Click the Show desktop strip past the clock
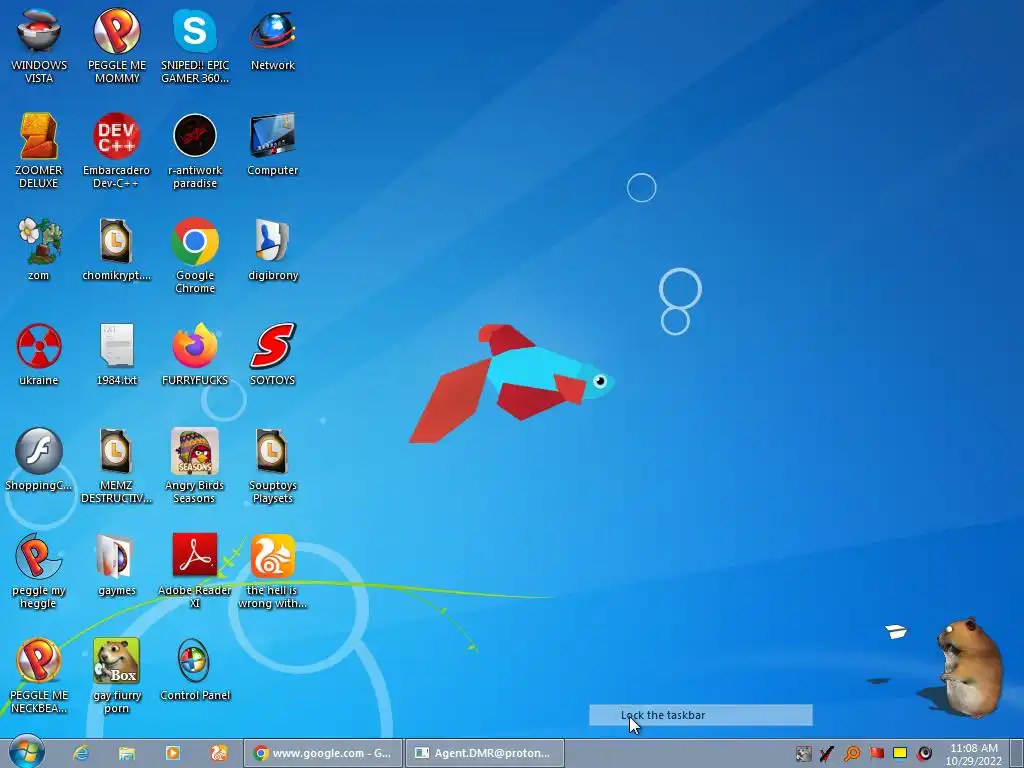This screenshot has height=768, width=1024. 1016,753
